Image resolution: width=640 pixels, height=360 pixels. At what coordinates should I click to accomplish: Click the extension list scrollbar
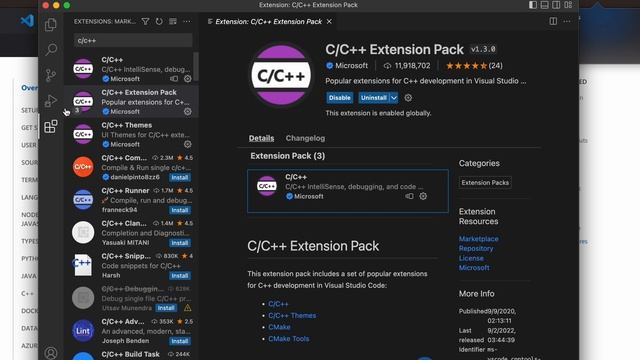196,67
